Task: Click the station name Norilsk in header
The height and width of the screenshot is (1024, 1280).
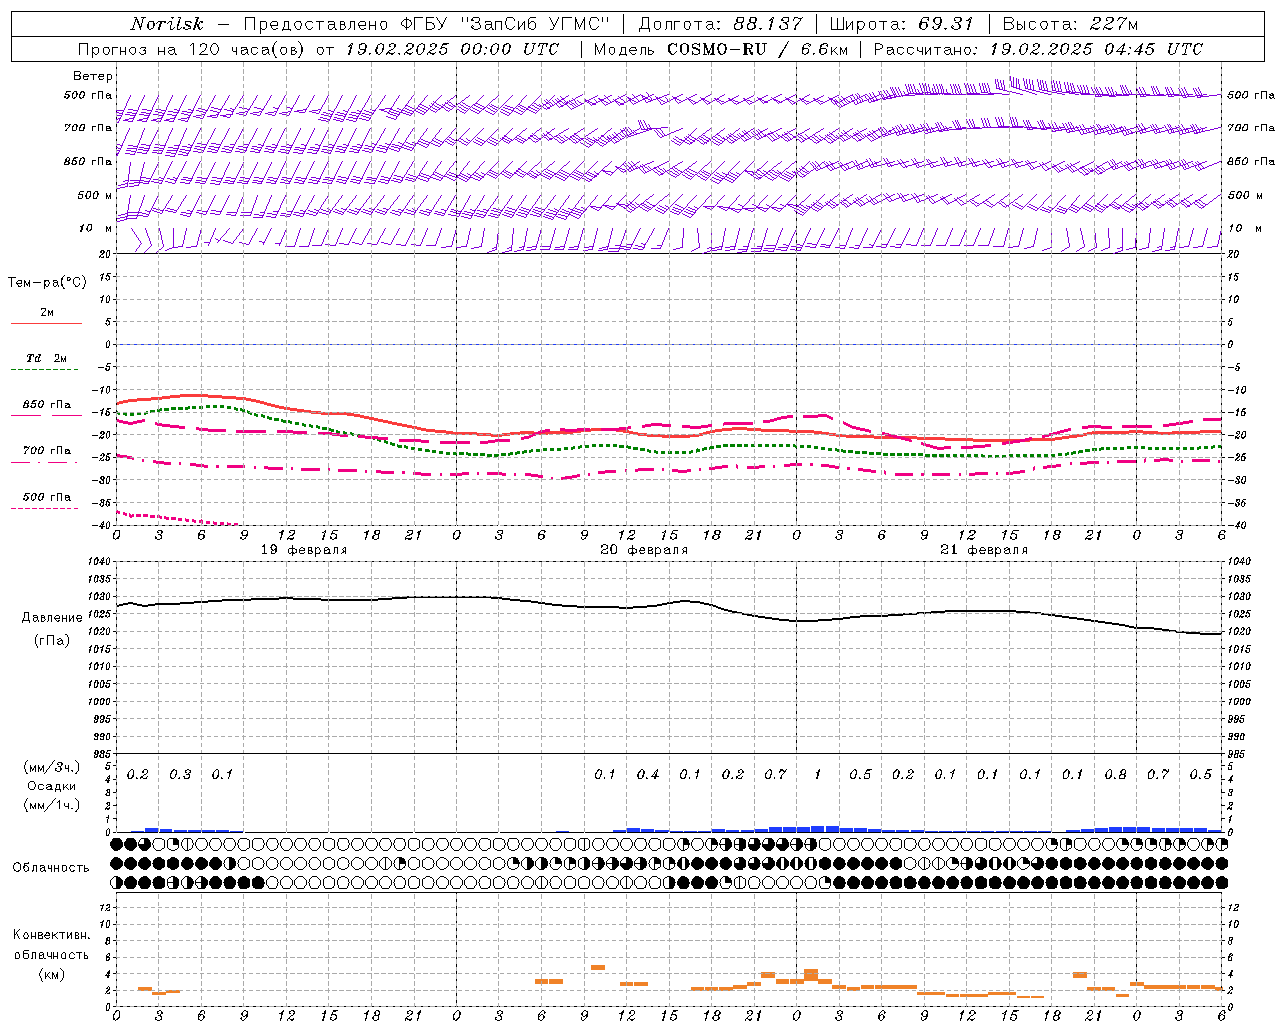Action: pos(166,24)
